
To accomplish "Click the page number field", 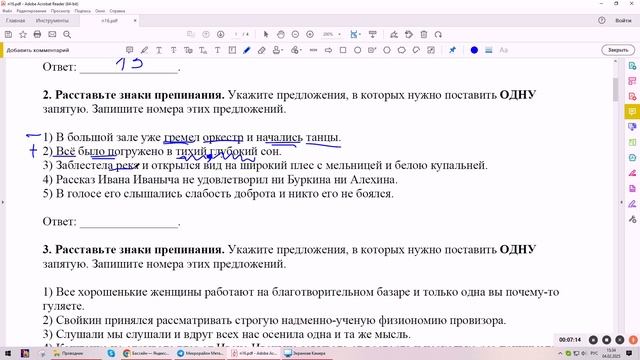I will (236, 35).
